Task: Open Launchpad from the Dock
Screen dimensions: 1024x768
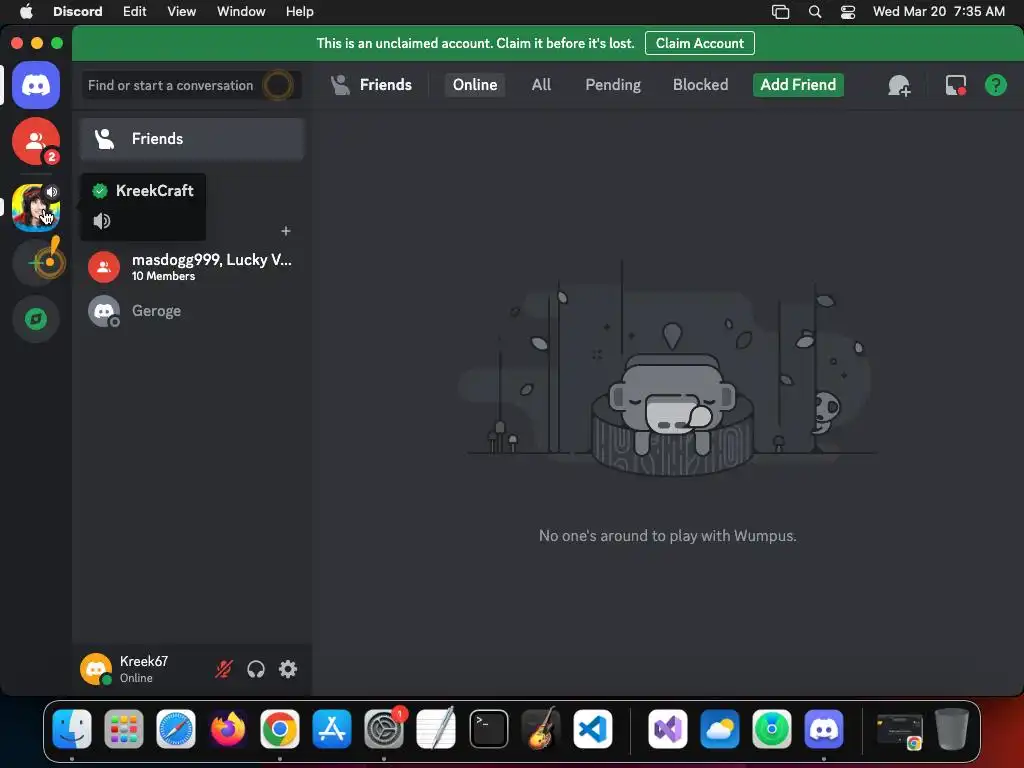Action: tap(123, 729)
